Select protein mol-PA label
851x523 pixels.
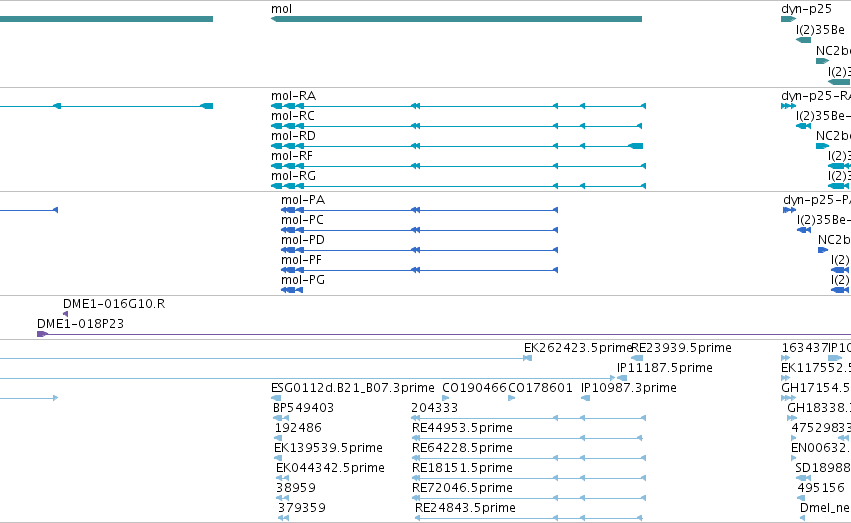[x=303, y=200]
